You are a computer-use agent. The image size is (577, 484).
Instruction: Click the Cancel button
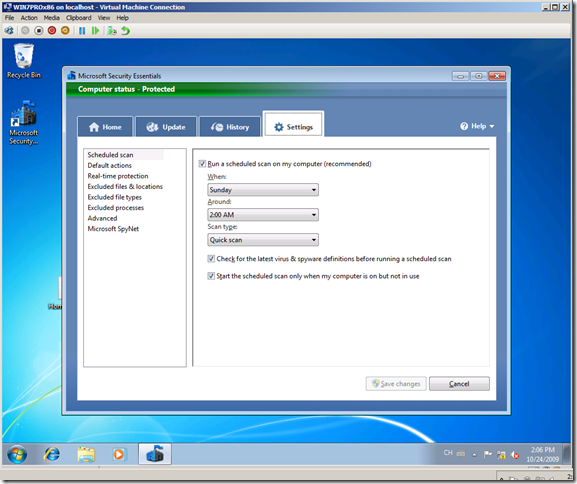[x=459, y=384]
